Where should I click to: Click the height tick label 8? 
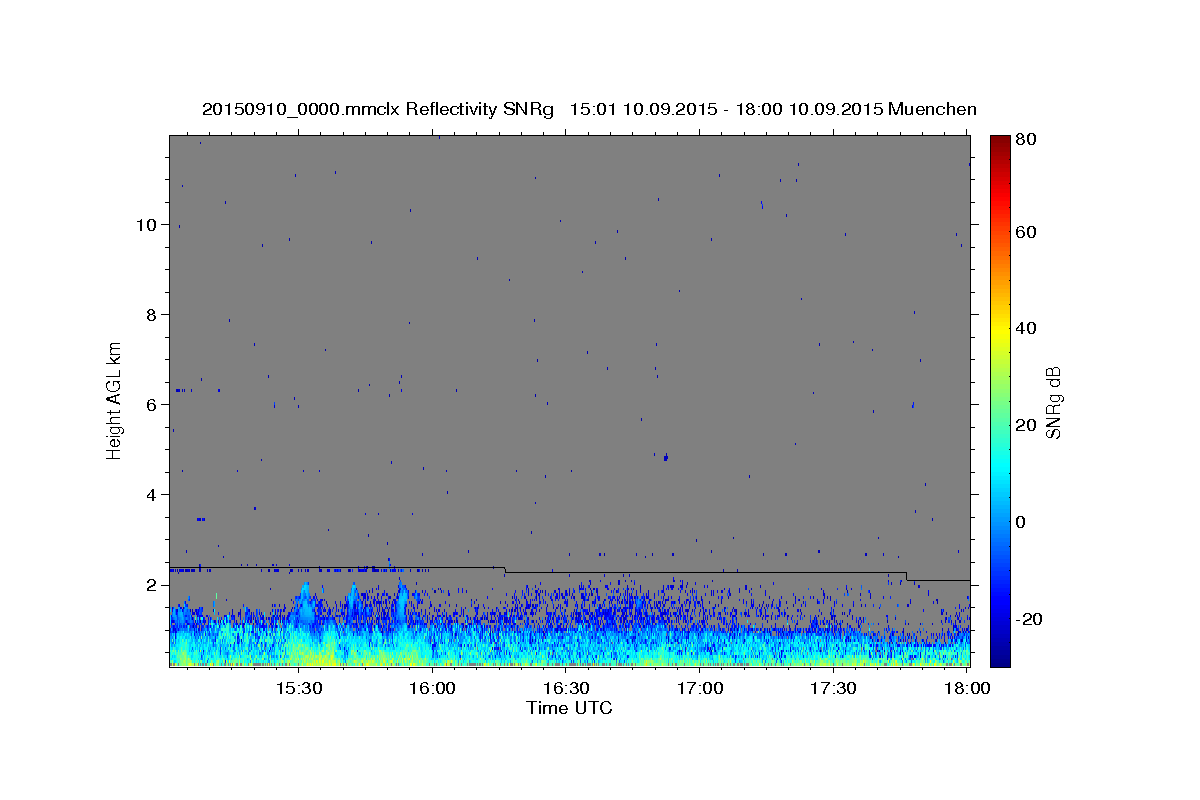152,315
